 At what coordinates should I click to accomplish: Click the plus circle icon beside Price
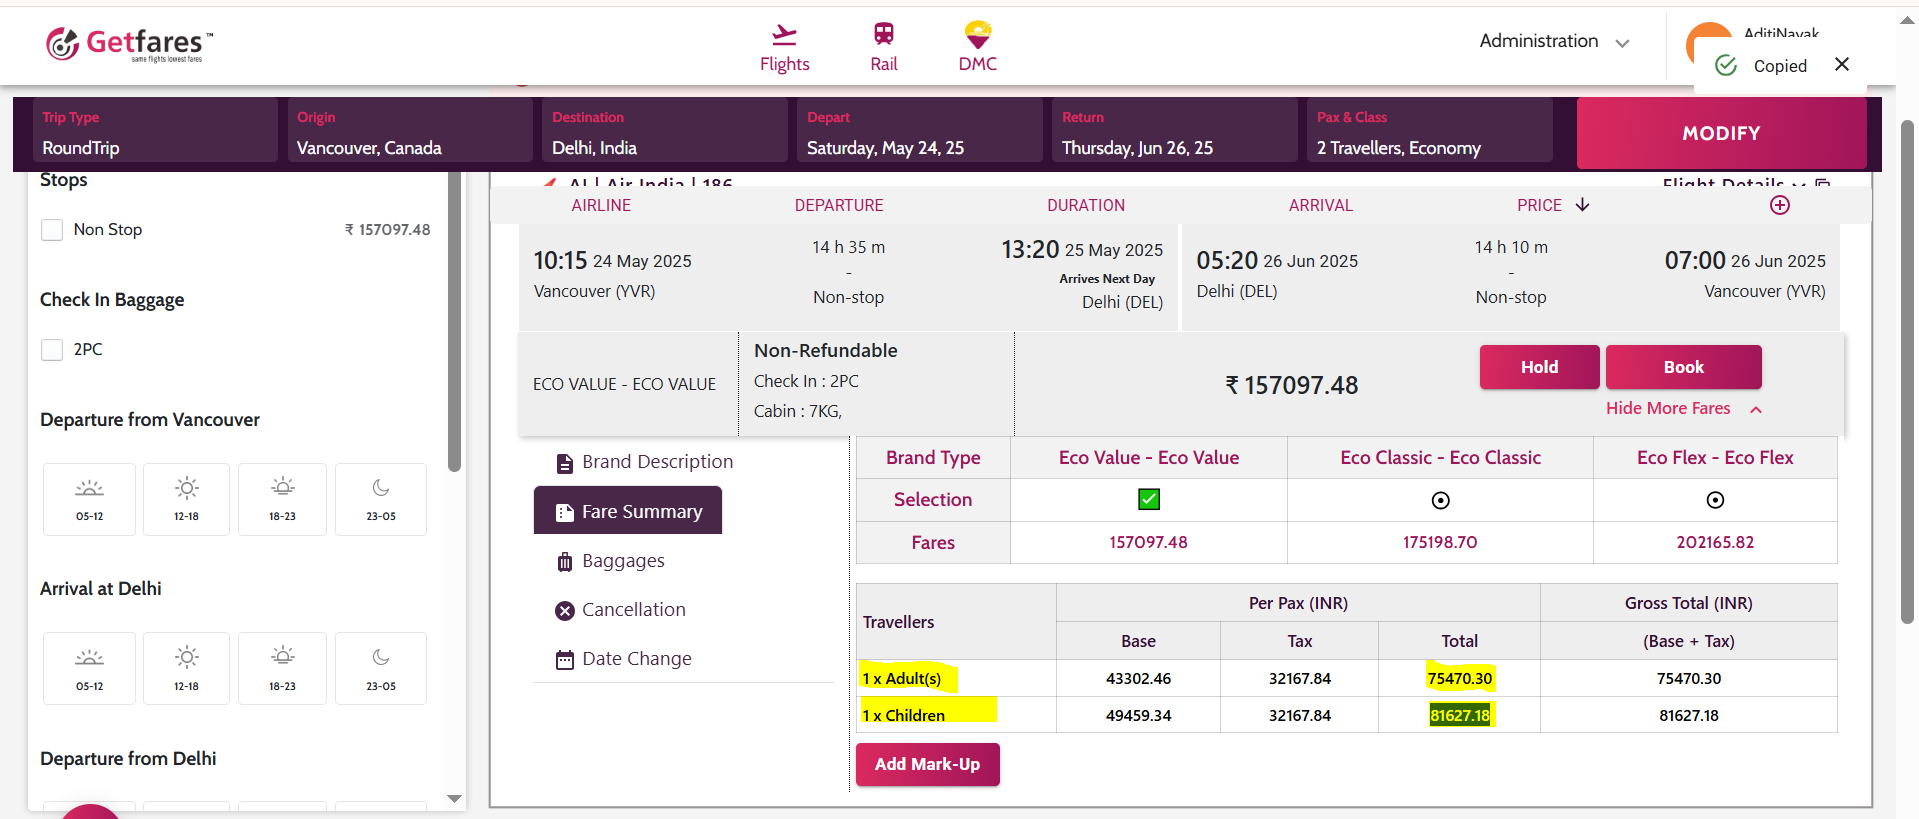1779,205
